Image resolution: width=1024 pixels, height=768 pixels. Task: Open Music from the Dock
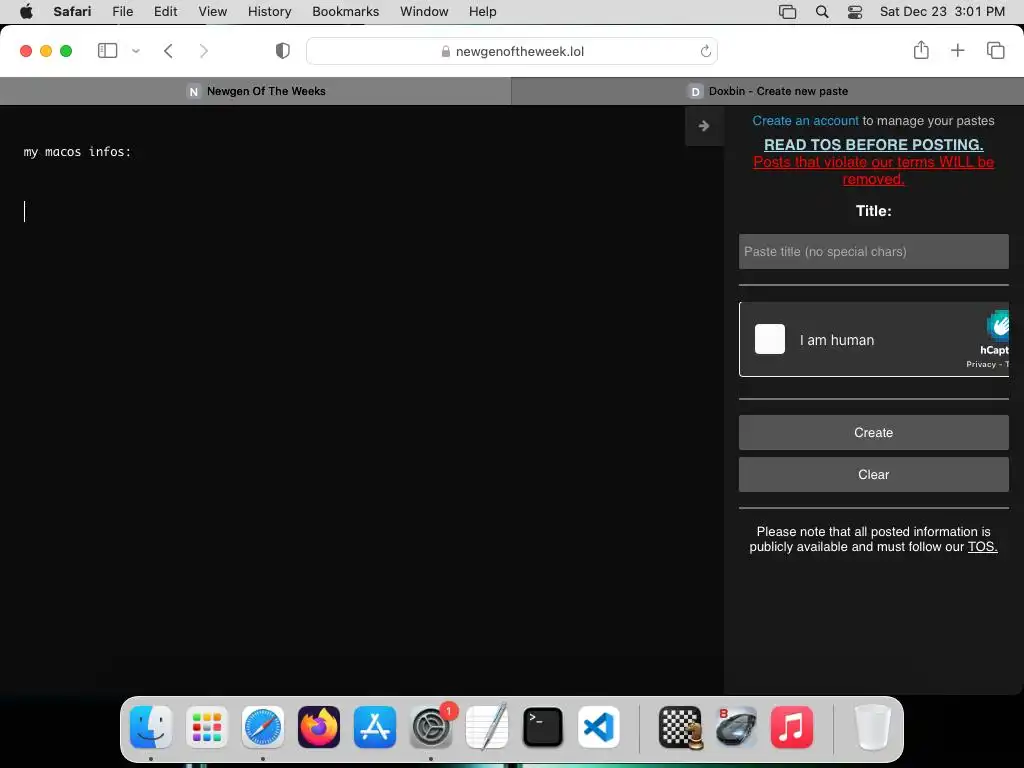pyautogui.click(x=792, y=727)
